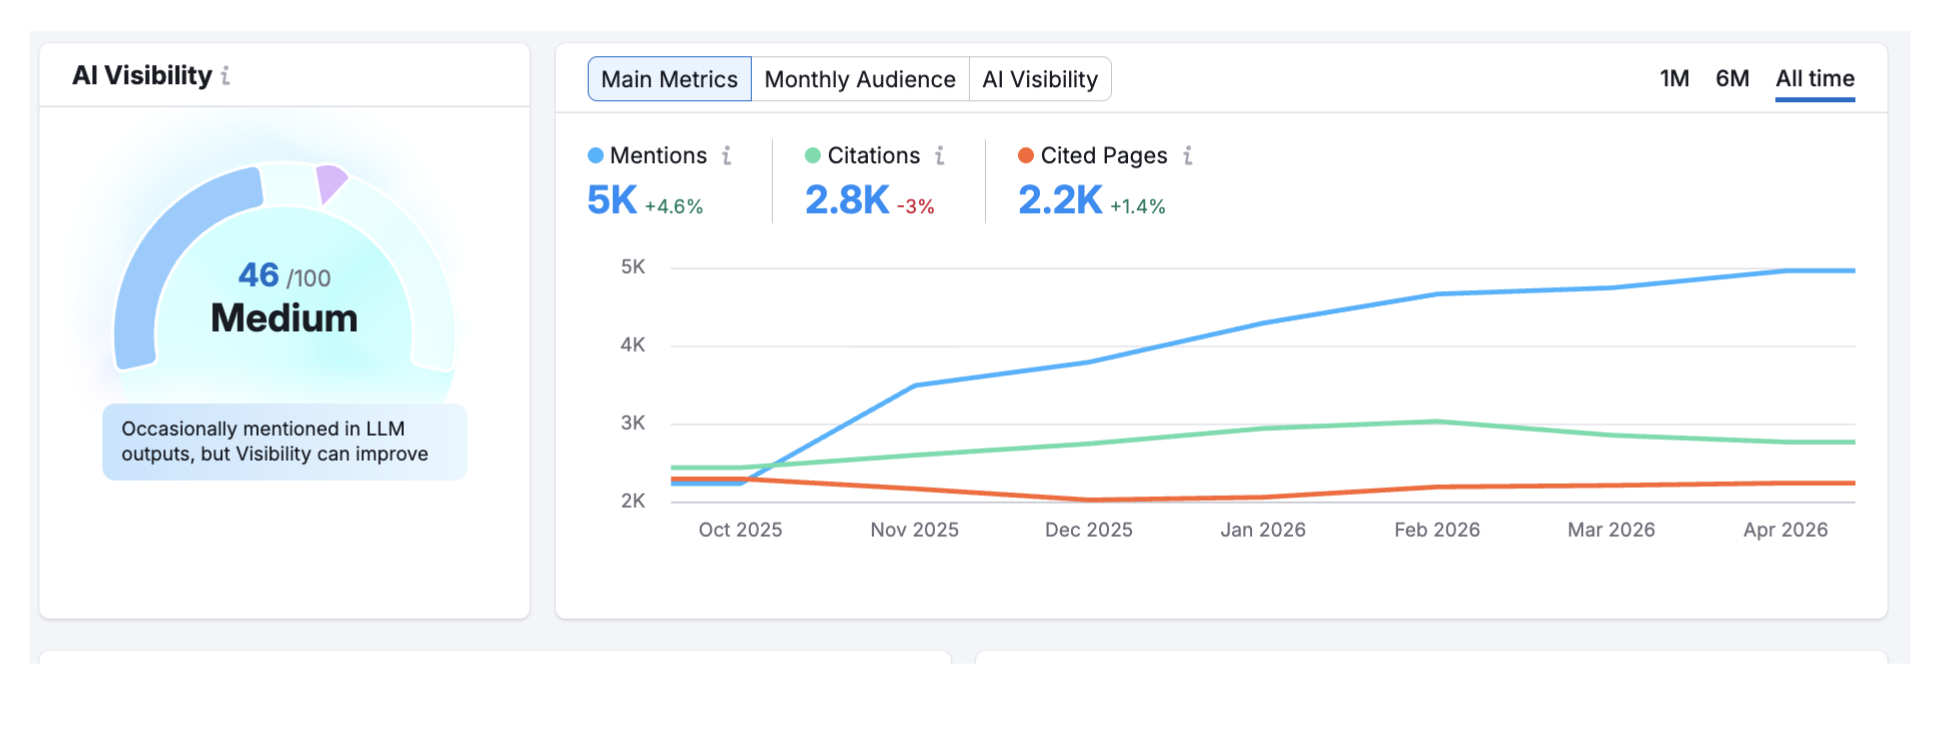Click the Mar 2026 axis label
Screen dimensions: 1938x740
point(1611,530)
